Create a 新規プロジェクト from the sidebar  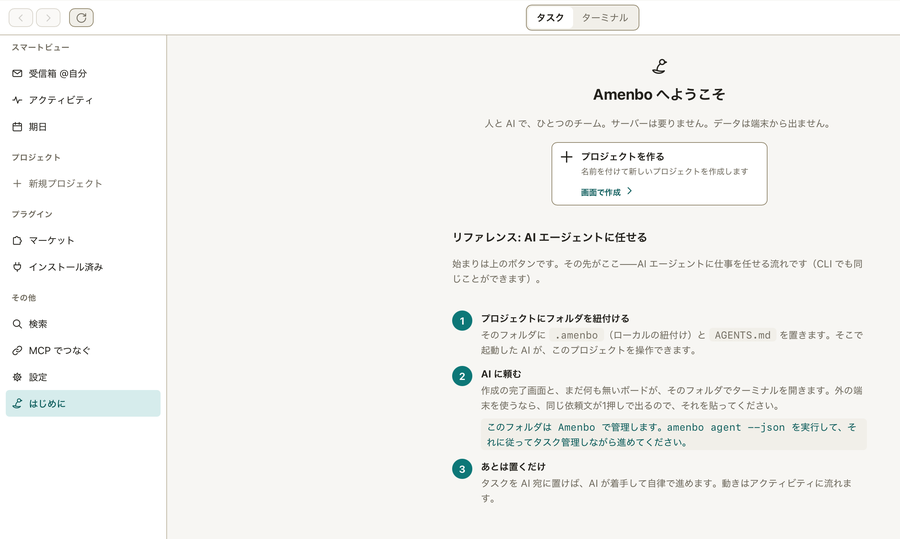(83, 184)
